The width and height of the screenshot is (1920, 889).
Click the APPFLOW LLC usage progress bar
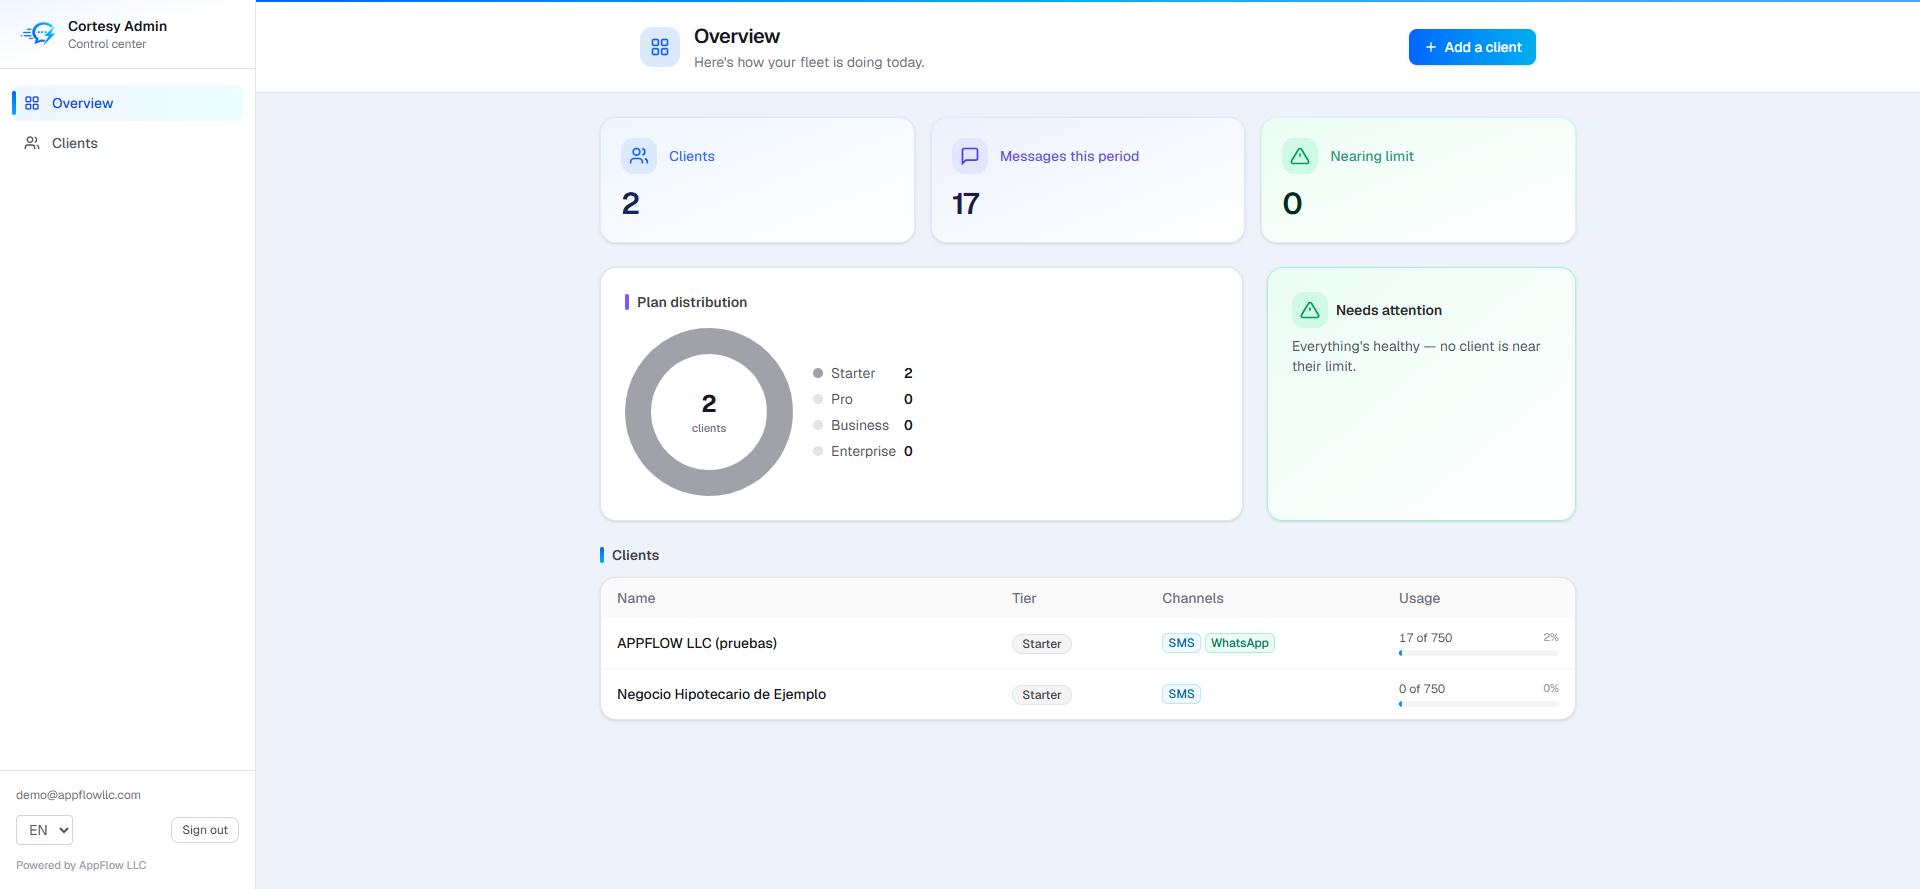point(1478,653)
